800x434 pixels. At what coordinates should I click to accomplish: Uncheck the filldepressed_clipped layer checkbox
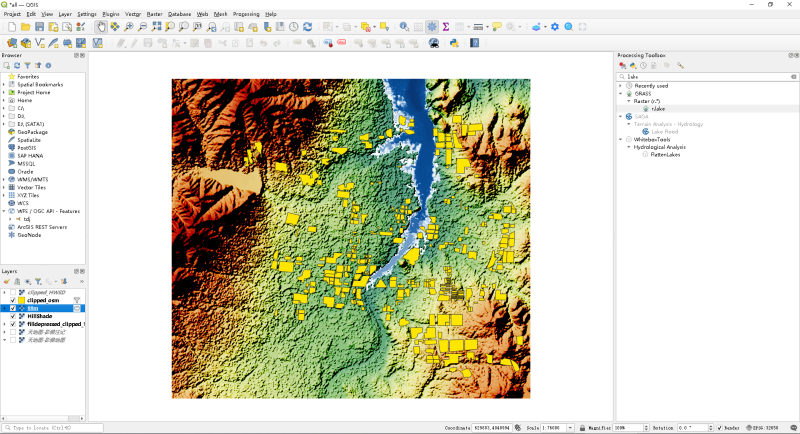click(13, 324)
